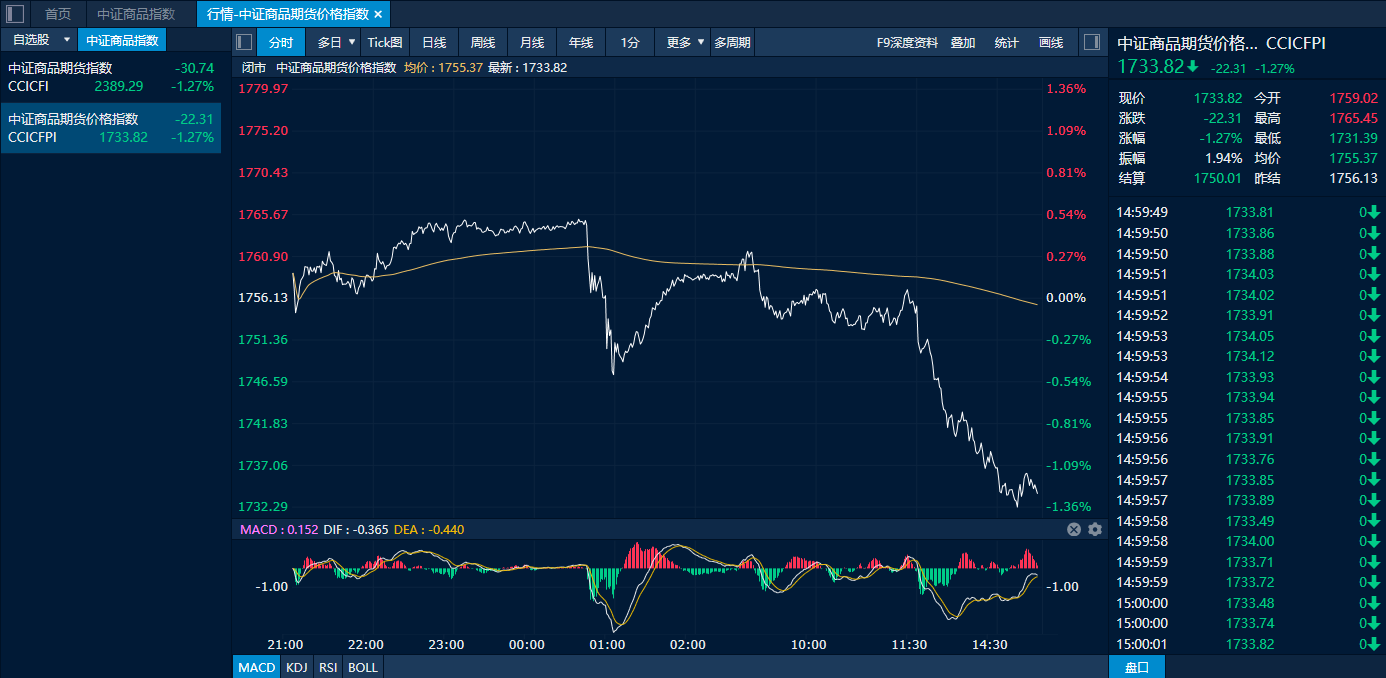
Task: Click the 画线 drawing tool button
Action: pyautogui.click(x=1051, y=42)
